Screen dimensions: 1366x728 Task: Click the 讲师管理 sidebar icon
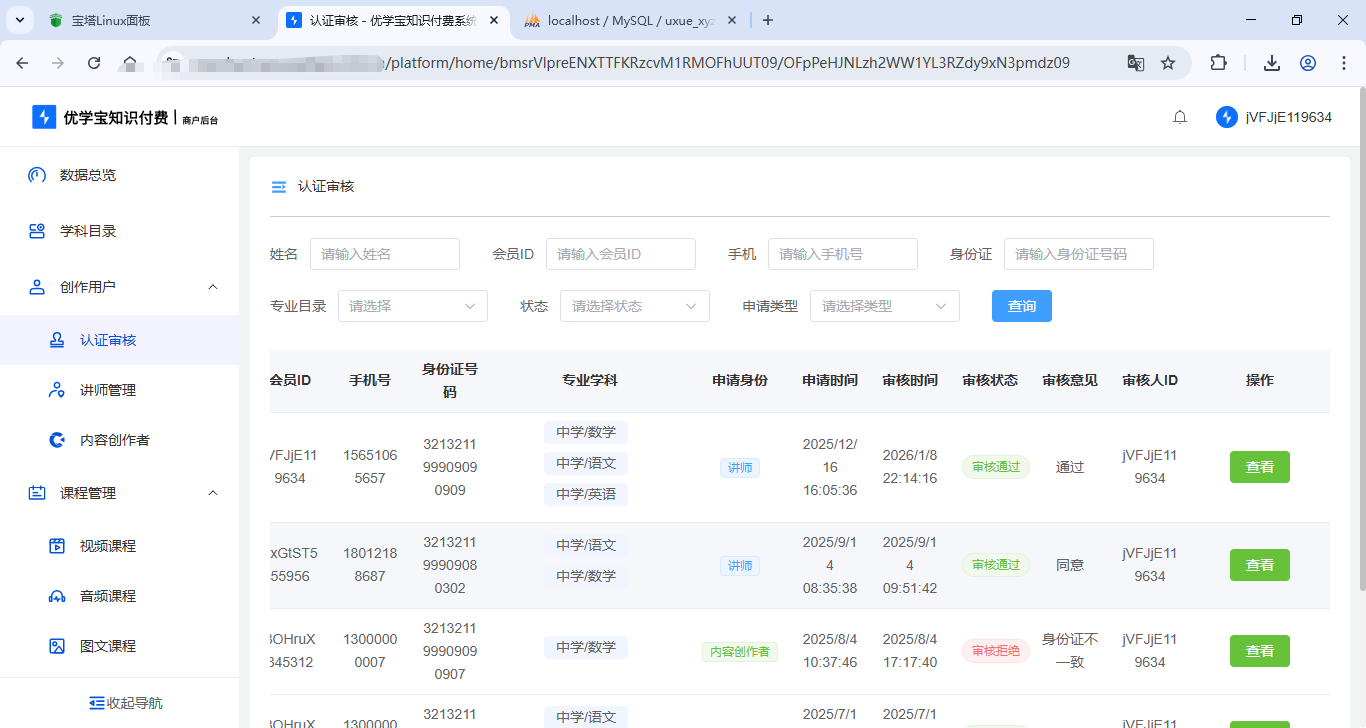point(57,390)
